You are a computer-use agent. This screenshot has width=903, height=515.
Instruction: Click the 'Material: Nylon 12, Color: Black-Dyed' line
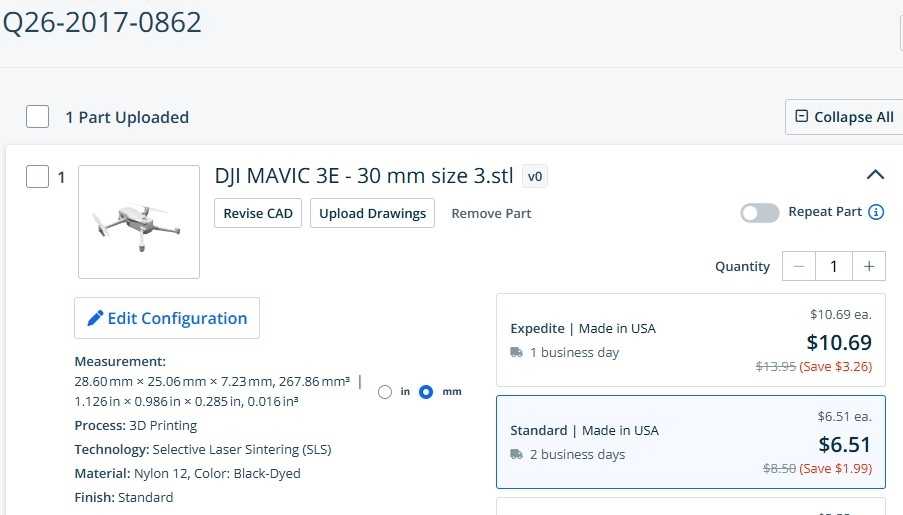(187, 474)
